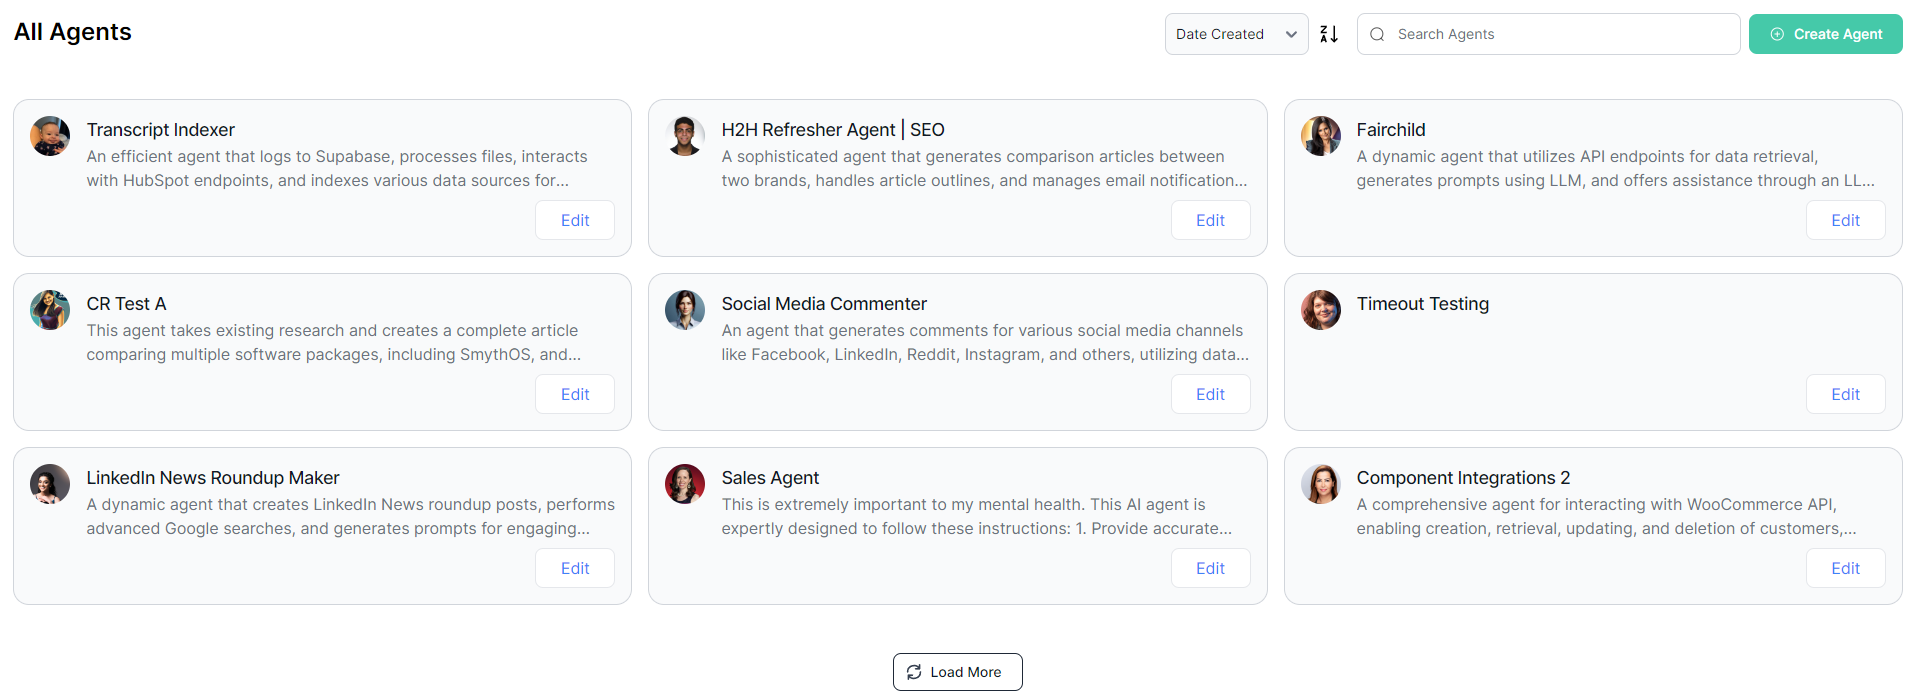Screen dimensions: 1915x699
Task: Click the search magnifier icon
Action: click(x=1377, y=34)
